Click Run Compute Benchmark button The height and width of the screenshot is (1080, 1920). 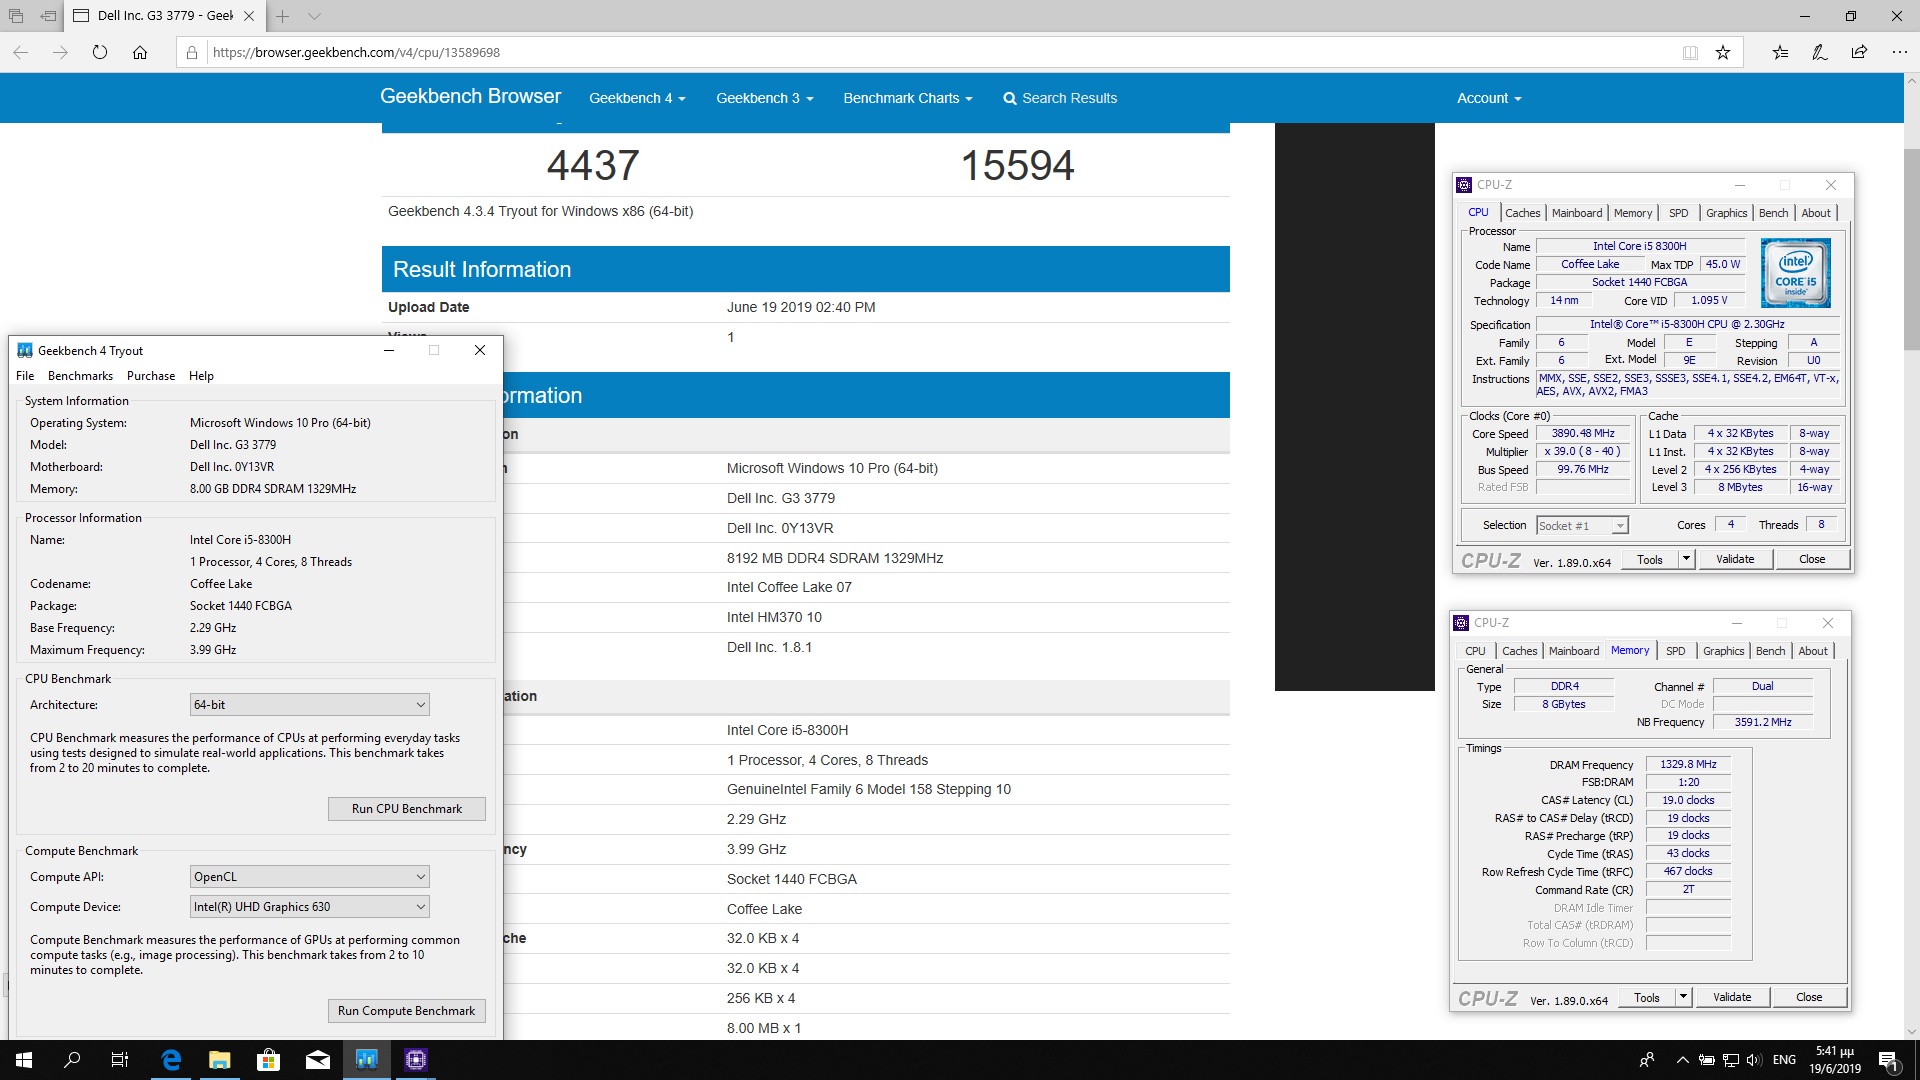coord(407,1011)
